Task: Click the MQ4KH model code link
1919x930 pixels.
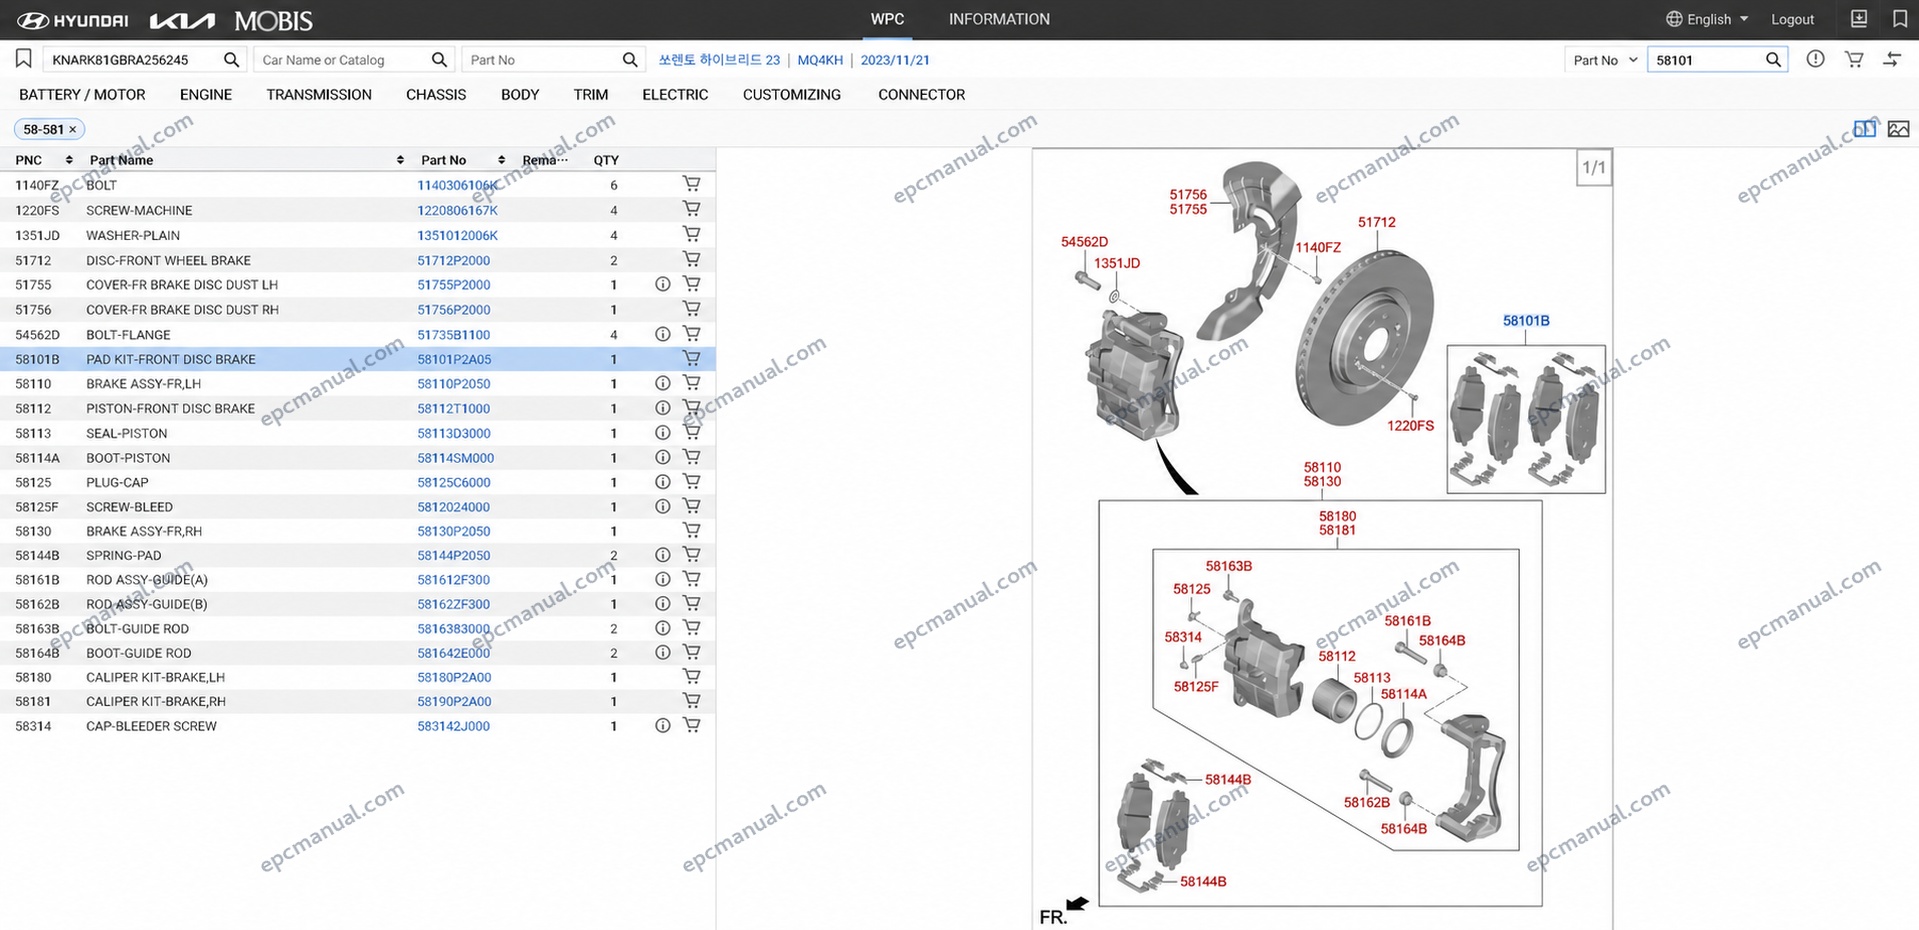Action: 820,60
